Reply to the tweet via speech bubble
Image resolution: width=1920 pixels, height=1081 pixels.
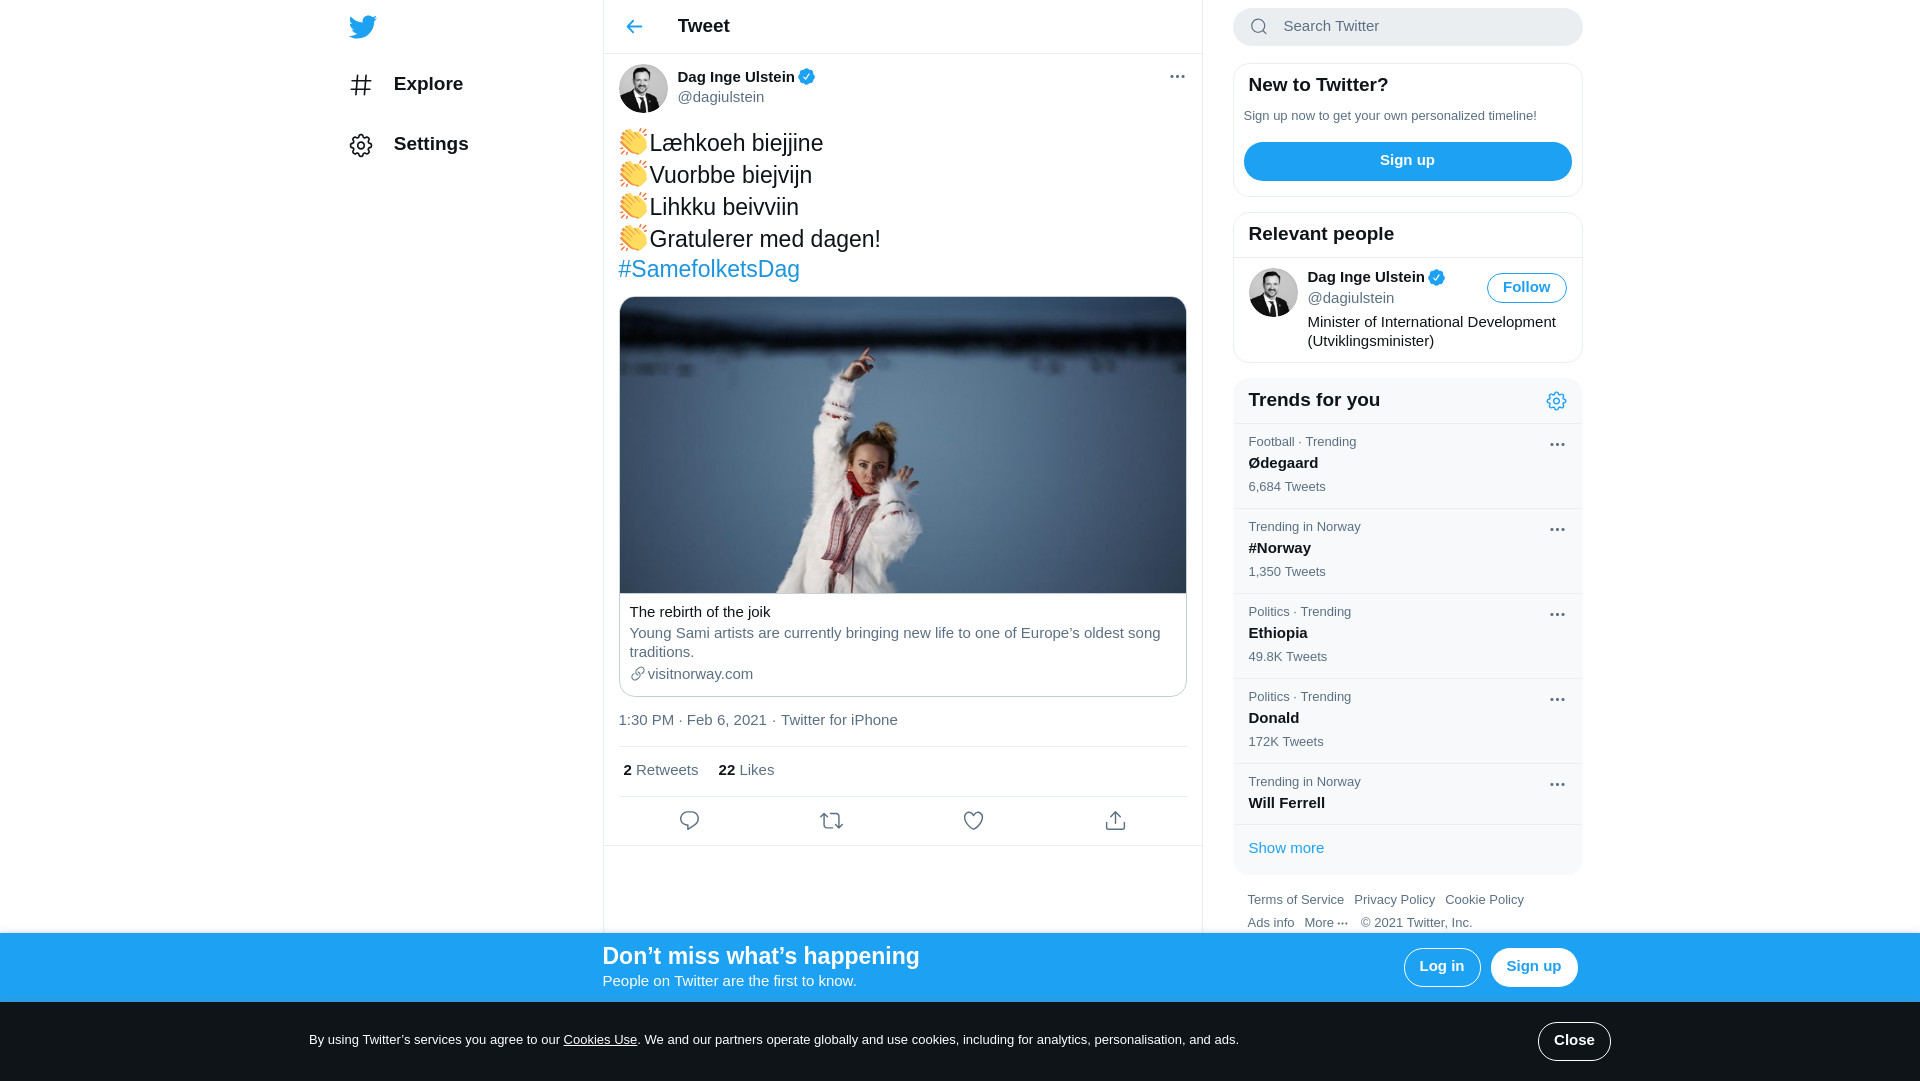[689, 821]
